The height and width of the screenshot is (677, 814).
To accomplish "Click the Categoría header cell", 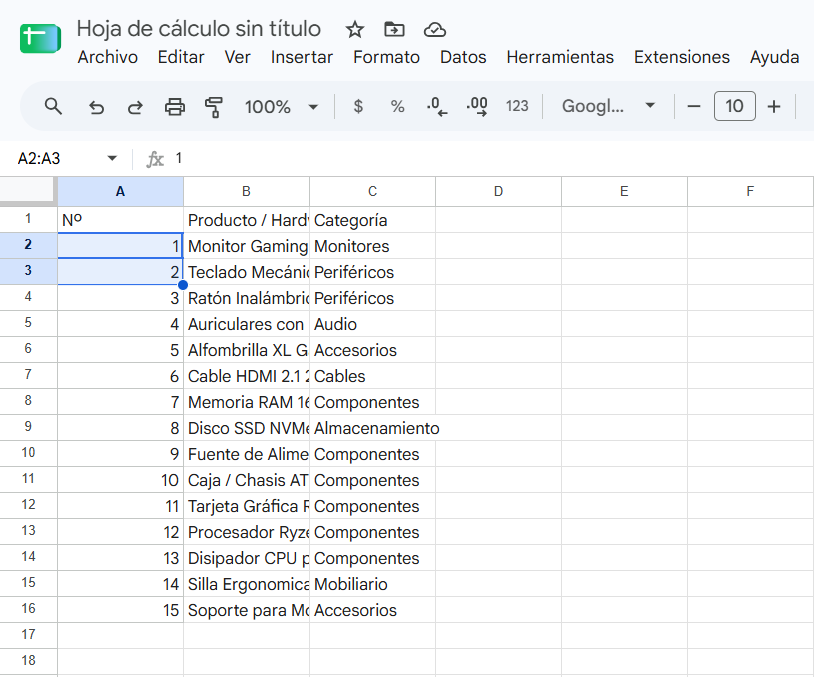I will pos(372,220).
